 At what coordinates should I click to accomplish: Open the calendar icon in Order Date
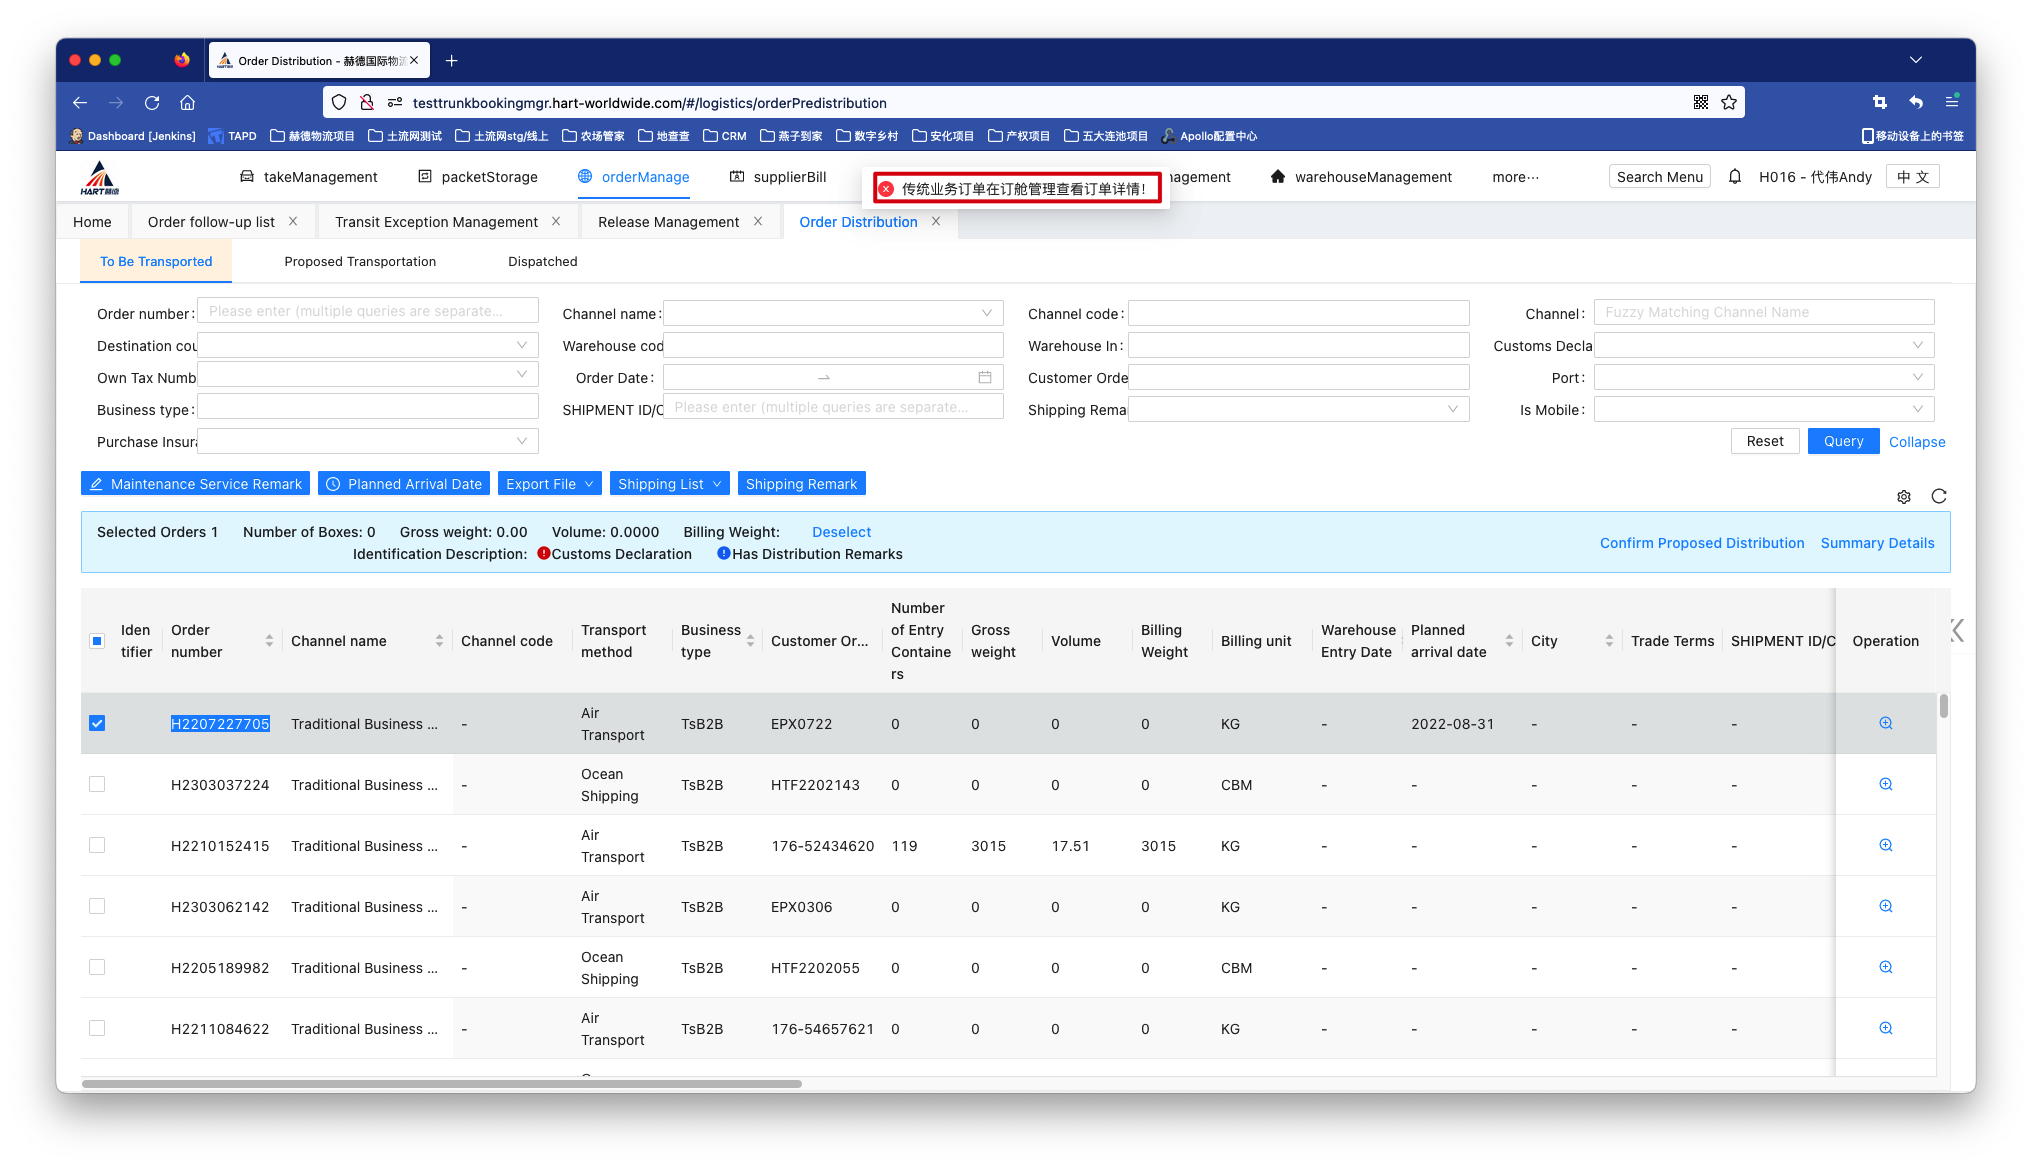pos(985,377)
